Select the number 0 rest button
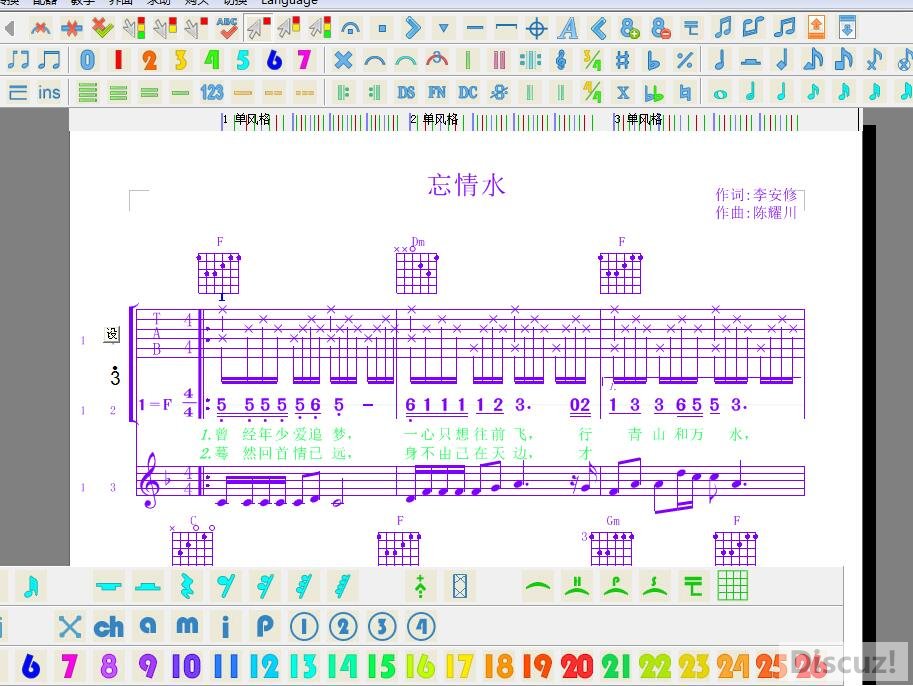 [87, 59]
